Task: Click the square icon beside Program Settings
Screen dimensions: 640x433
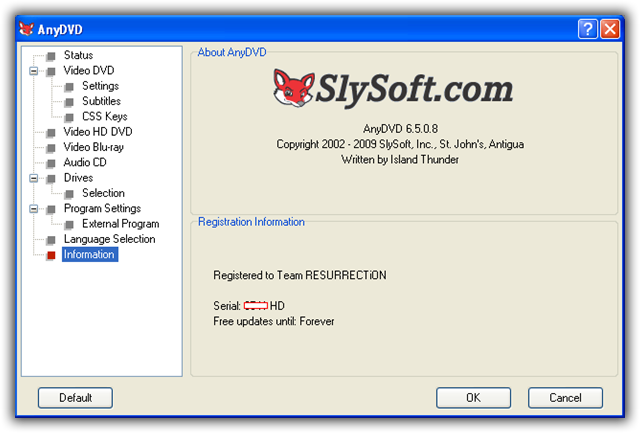Action: [51, 209]
